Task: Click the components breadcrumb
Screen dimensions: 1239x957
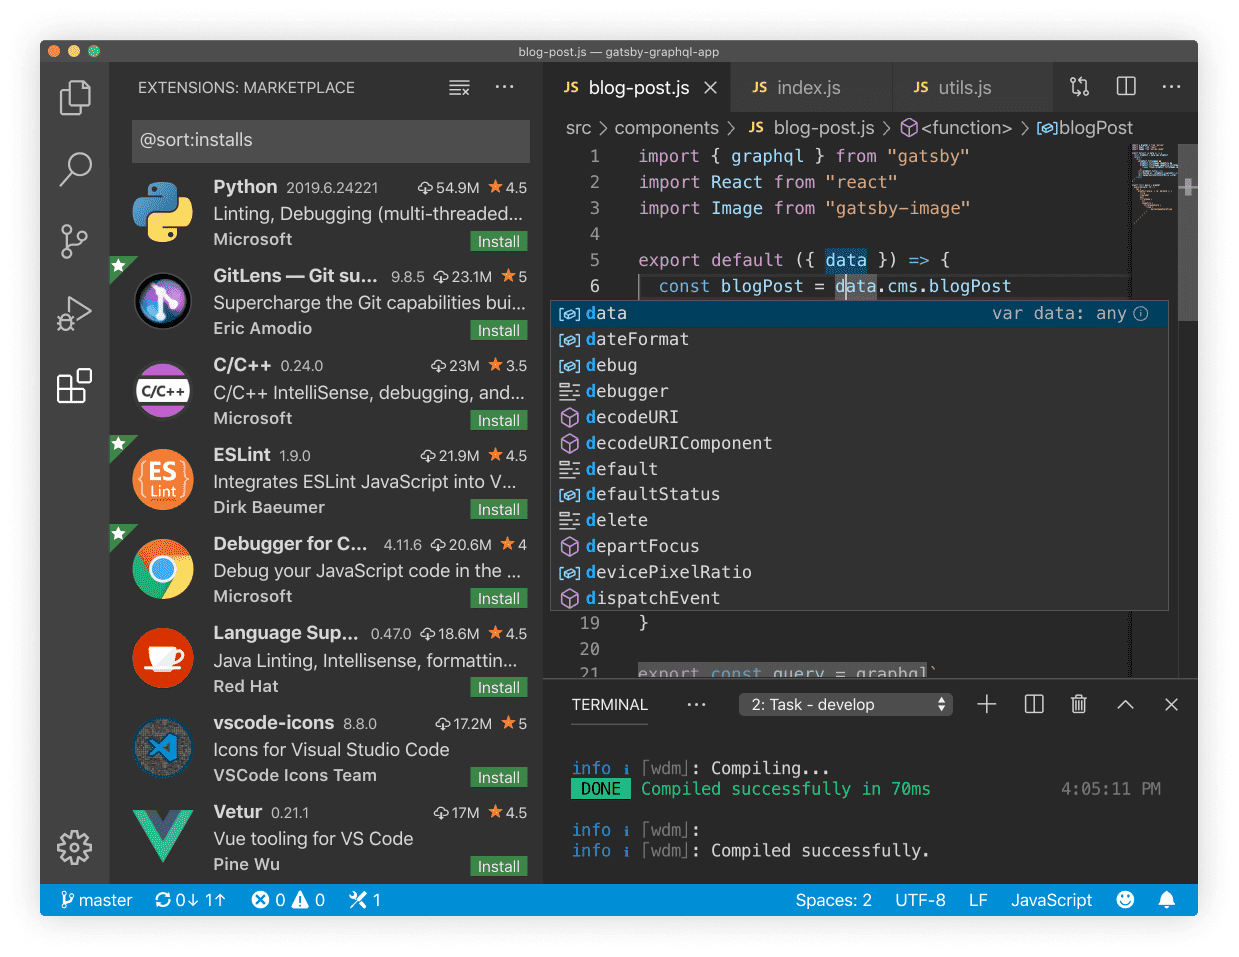Action: pos(666,128)
